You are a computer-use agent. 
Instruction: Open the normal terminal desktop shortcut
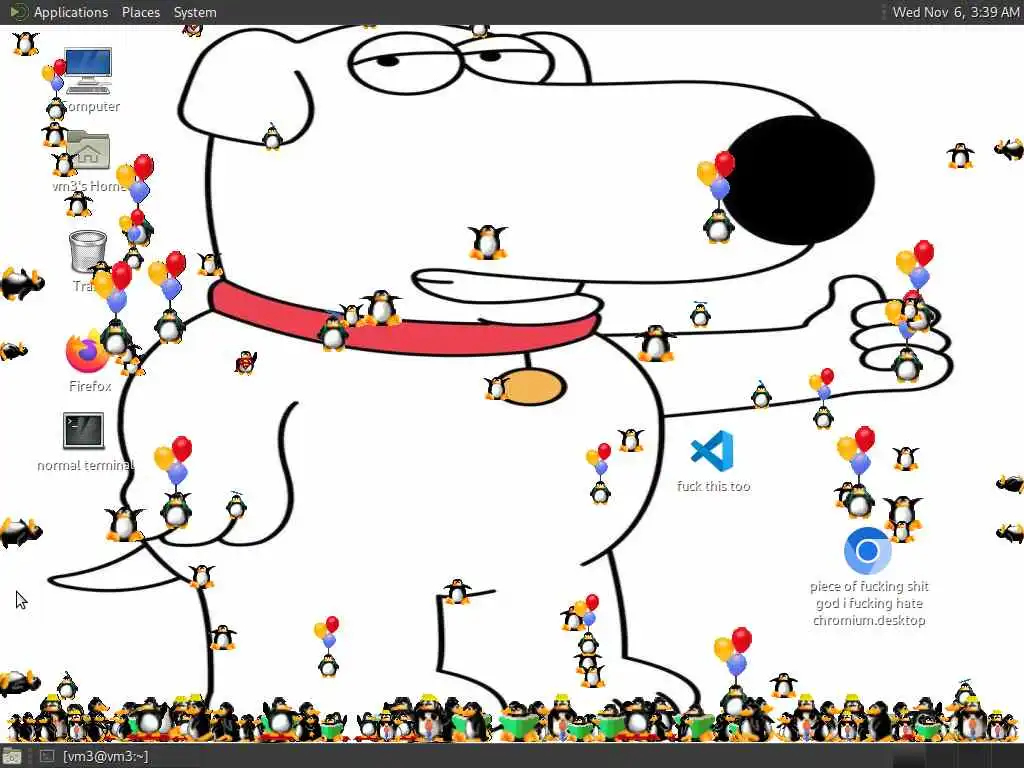(83, 430)
